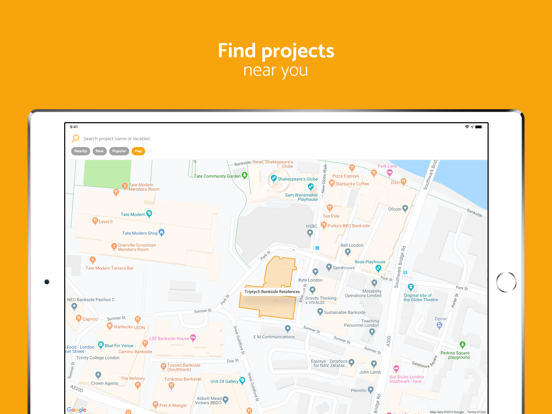Screen dimensions: 552x414
Task: Tap The Refinery restaurant pin
Action: (x=138, y=385)
